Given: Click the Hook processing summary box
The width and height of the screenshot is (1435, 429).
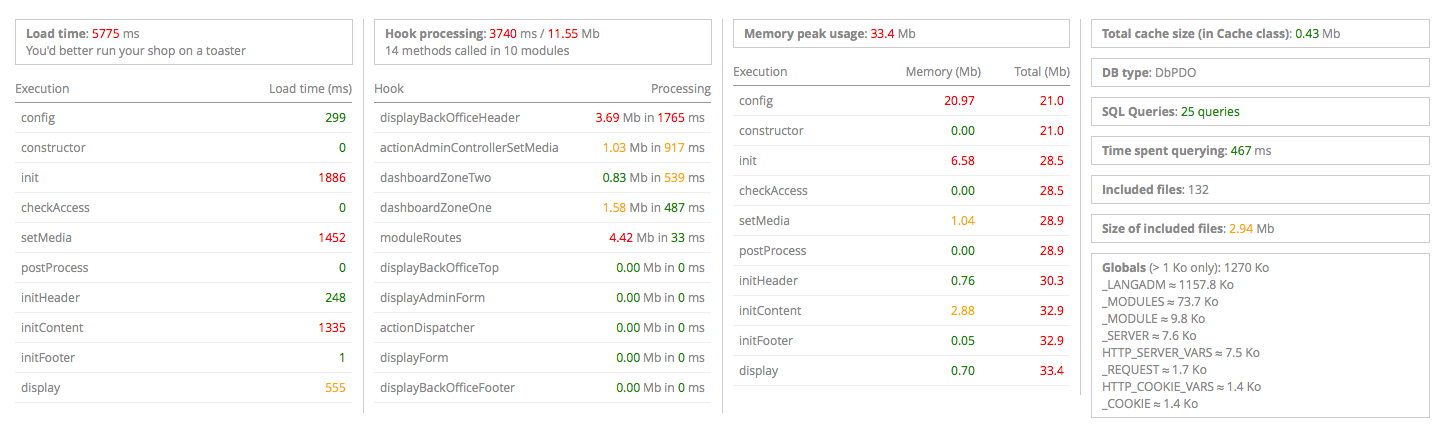Looking at the screenshot, I should (542, 42).
